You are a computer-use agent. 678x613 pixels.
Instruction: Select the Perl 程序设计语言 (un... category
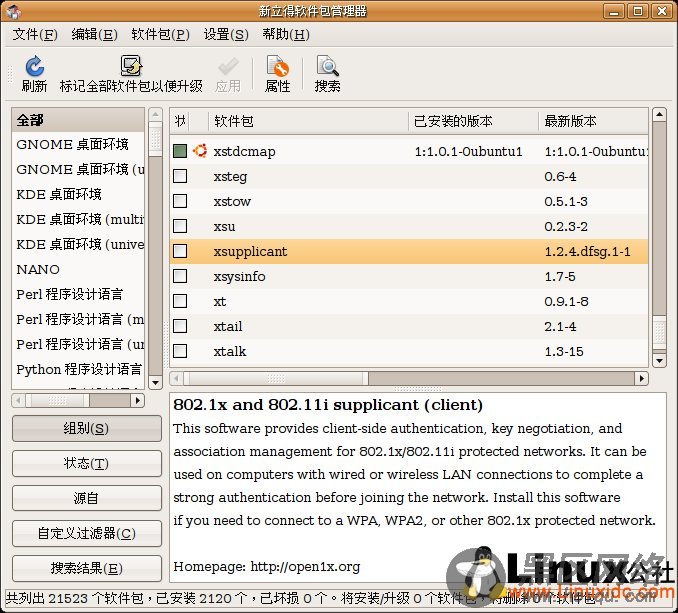pyautogui.click(x=78, y=345)
